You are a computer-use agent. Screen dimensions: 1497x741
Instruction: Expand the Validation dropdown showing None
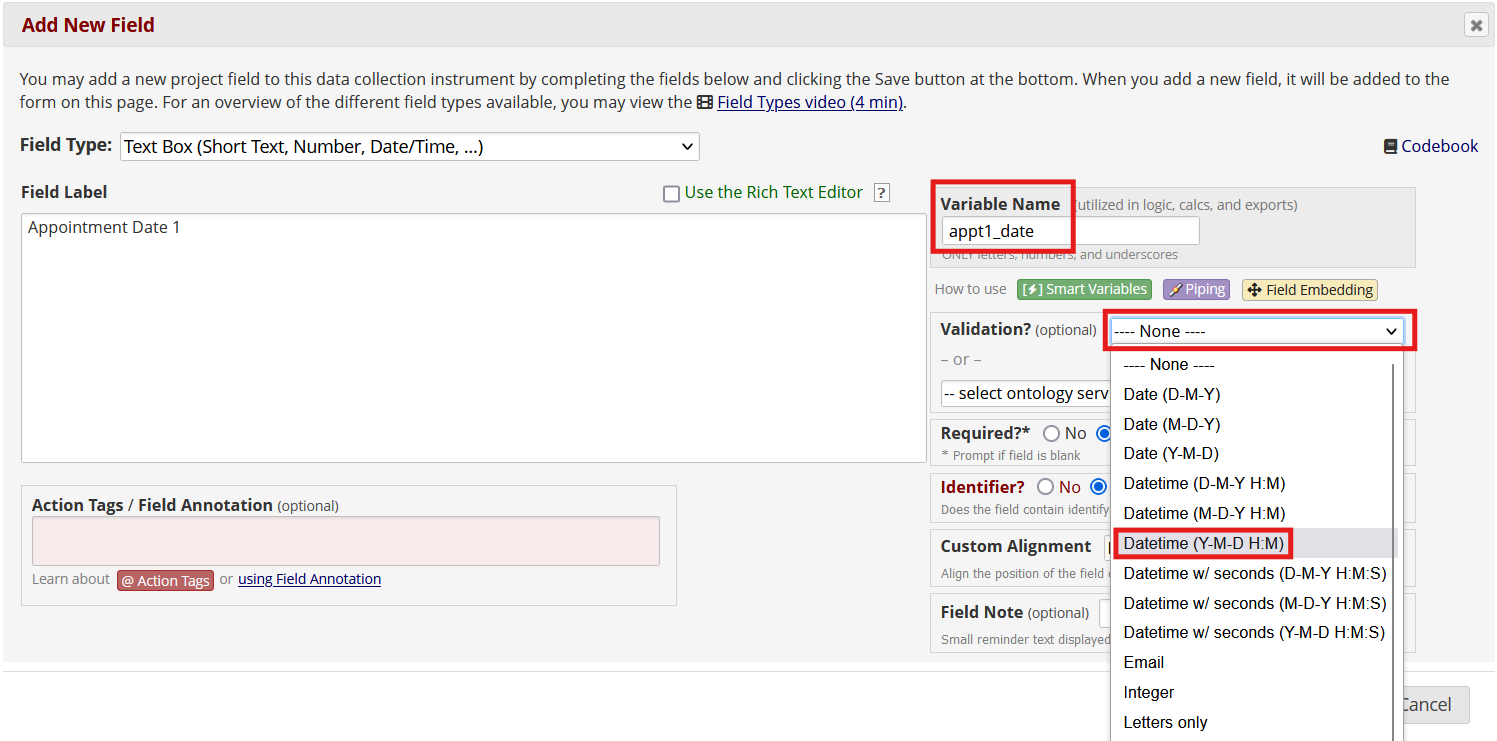pyautogui.click(x=1256, y=331)
